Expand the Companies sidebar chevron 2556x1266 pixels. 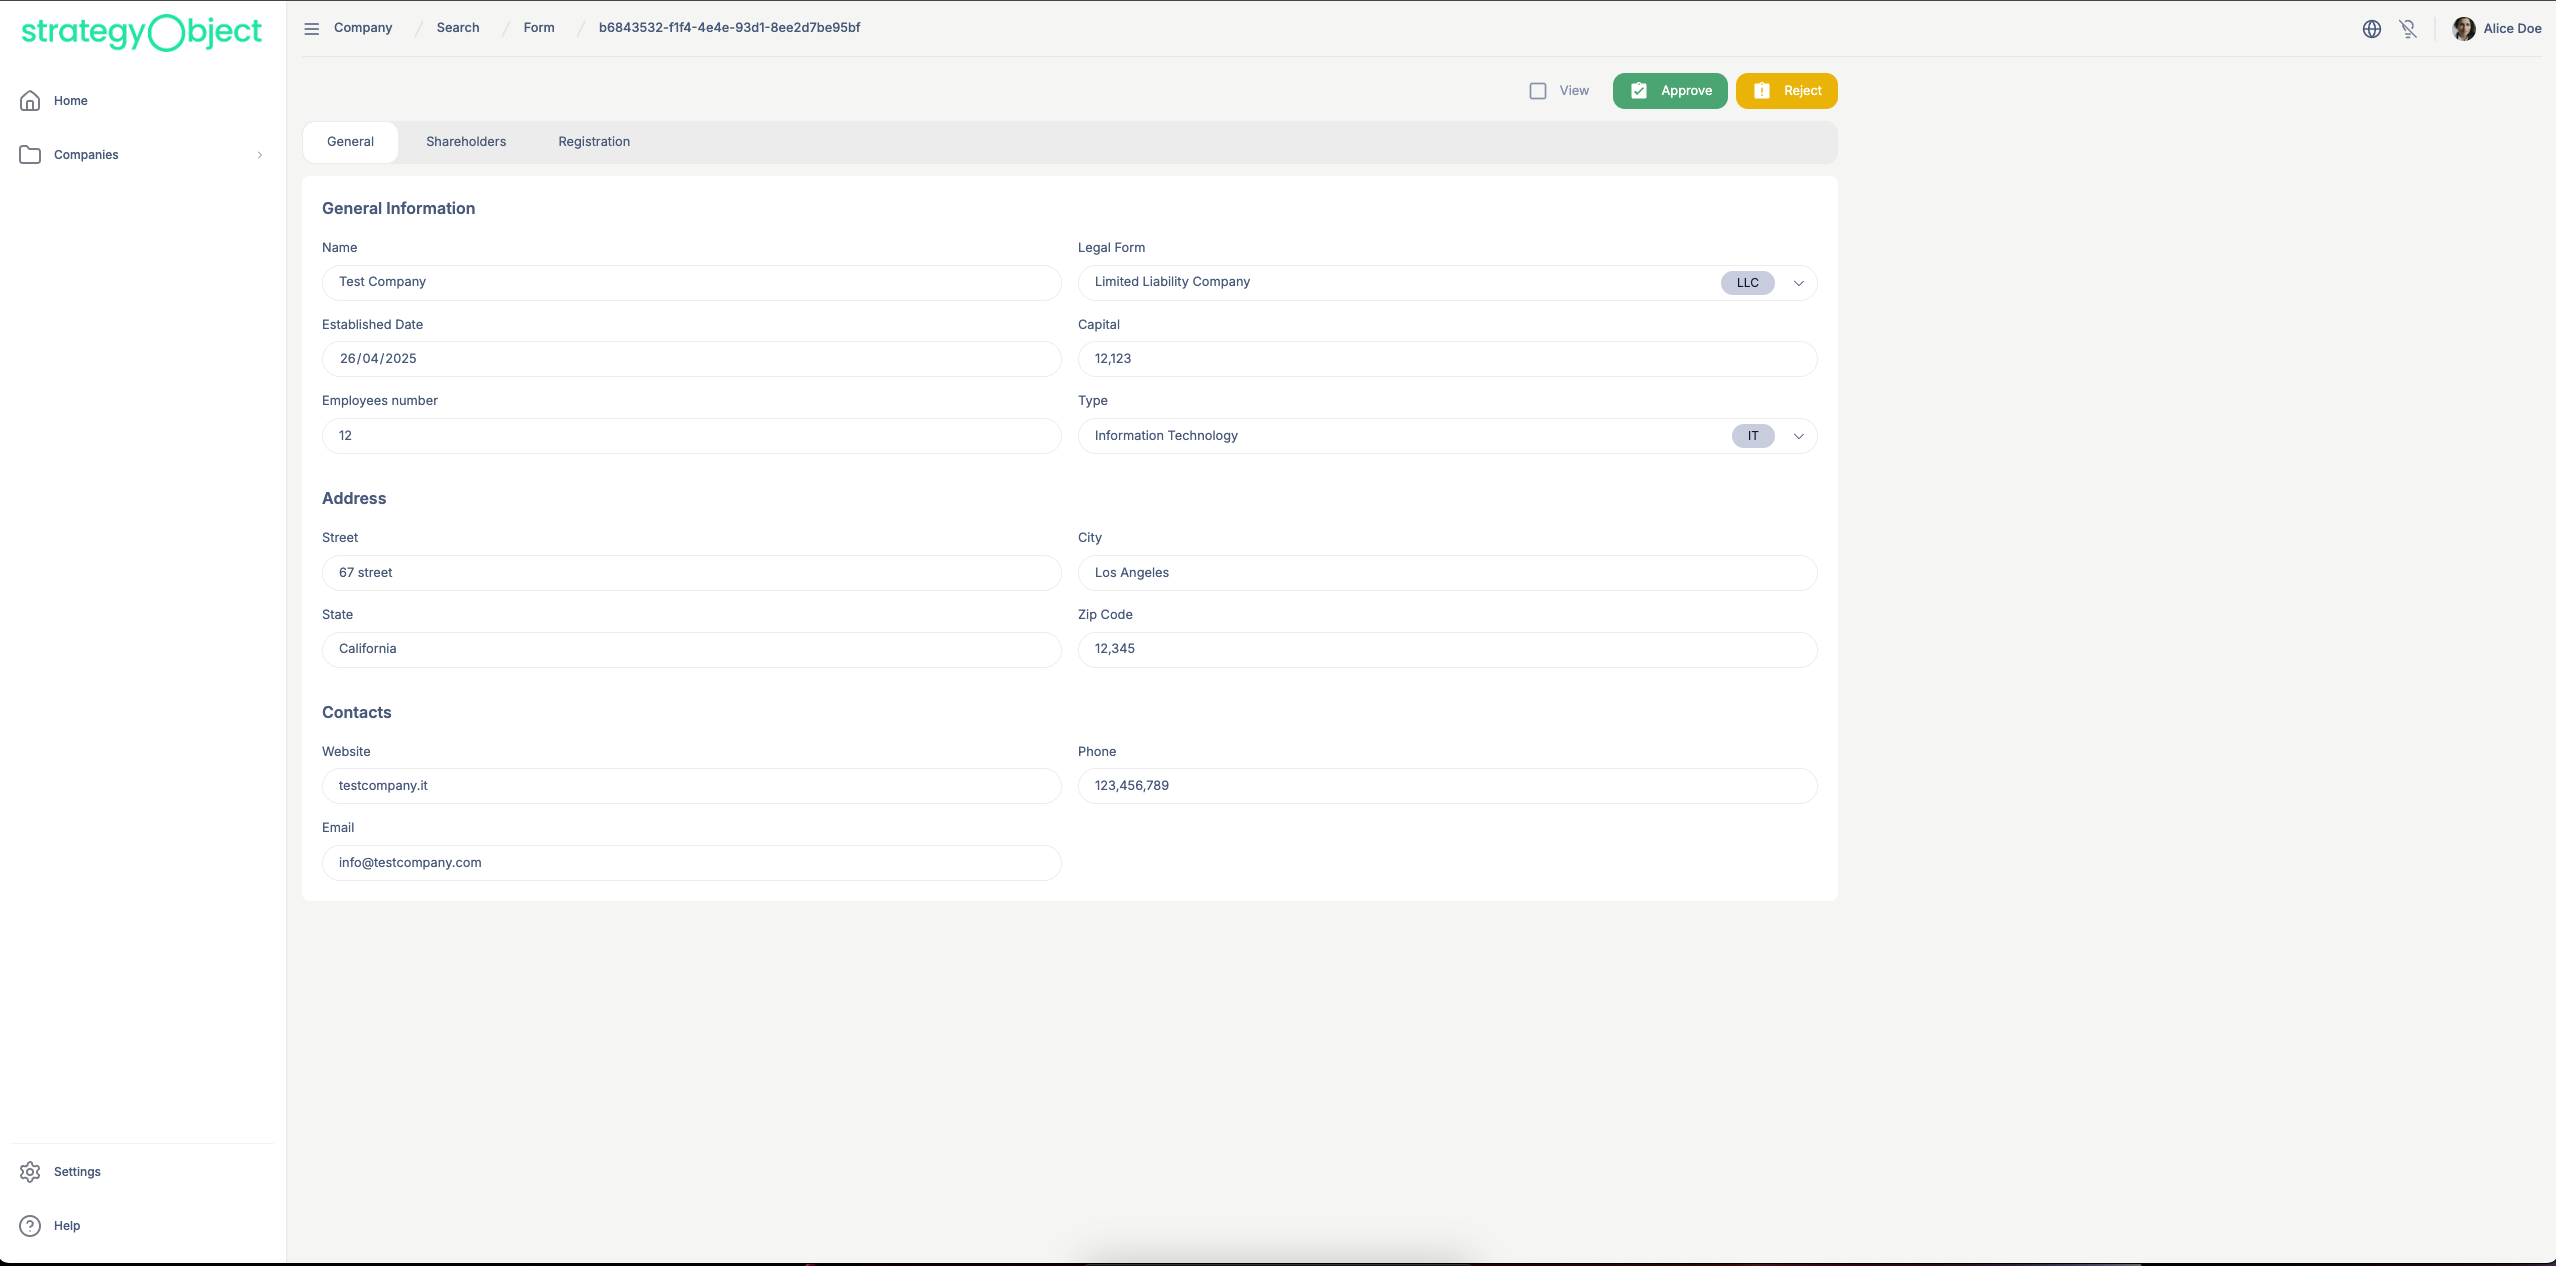tap(260, 155)
